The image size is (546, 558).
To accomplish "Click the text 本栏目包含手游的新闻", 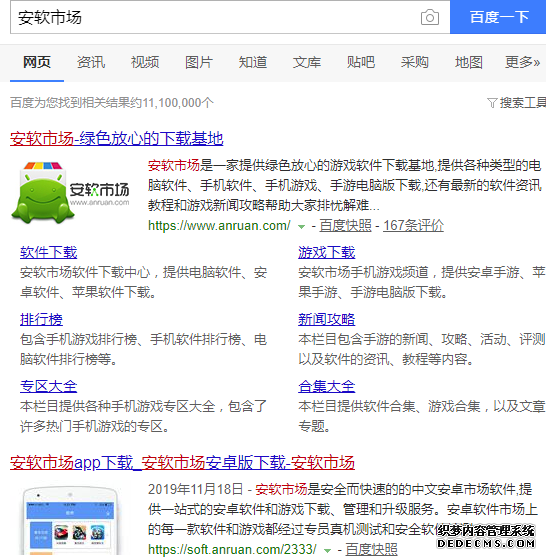I will [x=363, y=339].
